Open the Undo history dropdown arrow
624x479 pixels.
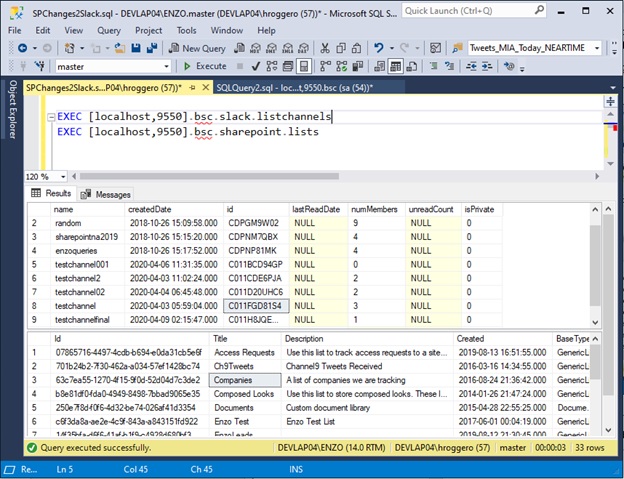coord(392,48)
